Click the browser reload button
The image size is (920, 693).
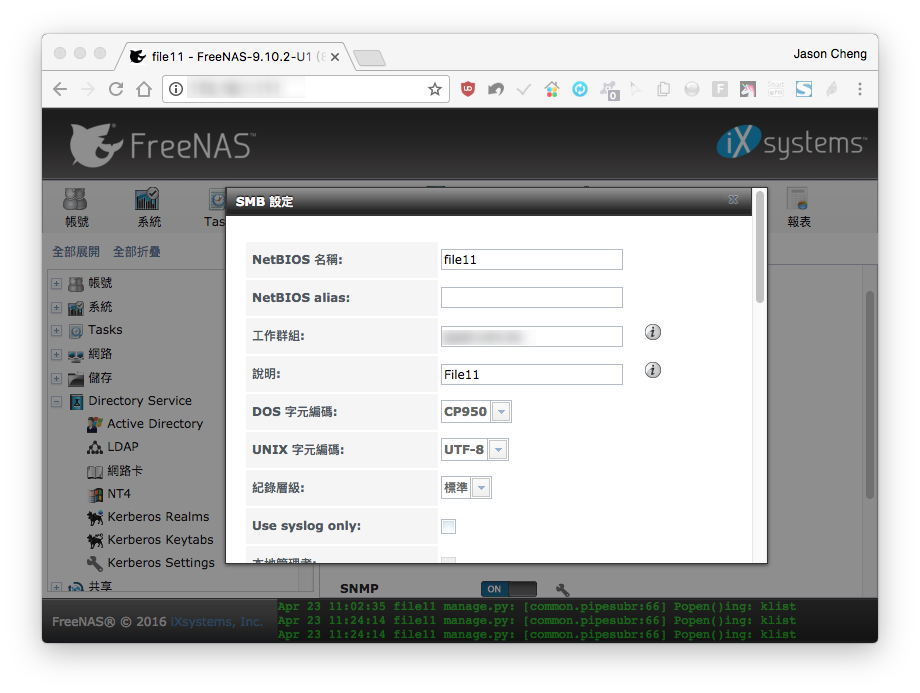click(116, 89)
